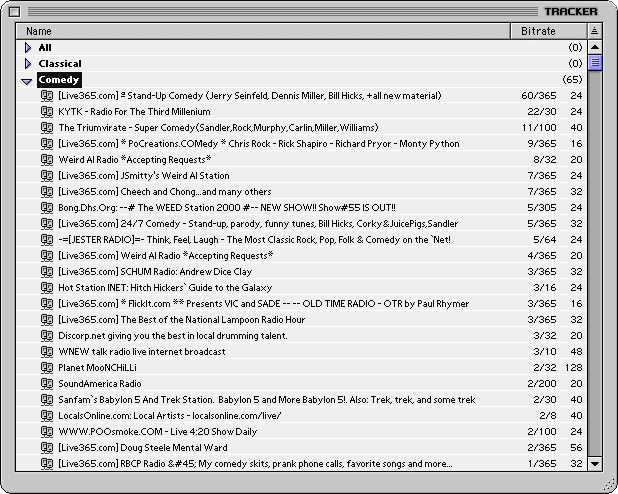Screen dimensions: 618x494
Task: Click icon for LocalsOnline.com Local Artists
Action: coord(47,416)
